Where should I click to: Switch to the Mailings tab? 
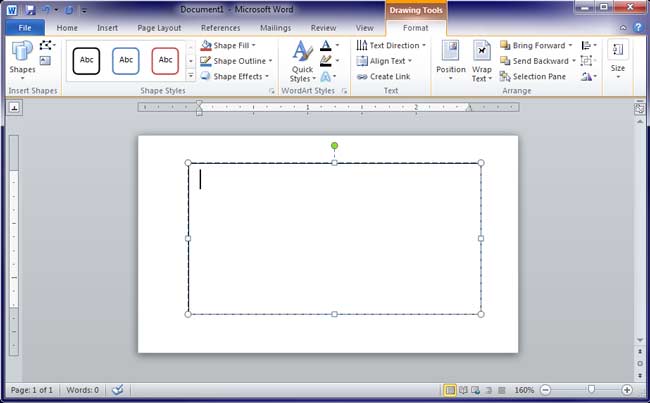tap(275, 28)
